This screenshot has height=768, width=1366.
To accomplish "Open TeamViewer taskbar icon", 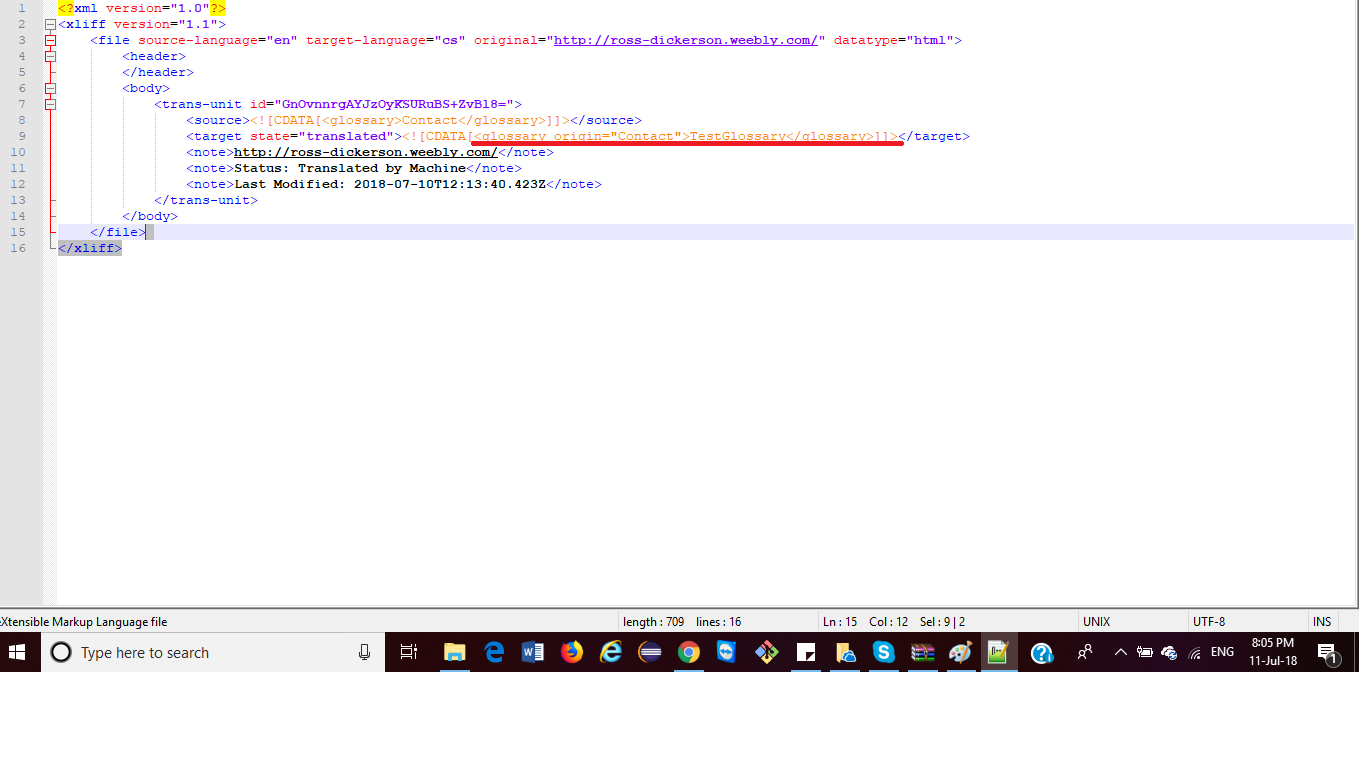I will (x=726, y=653).
